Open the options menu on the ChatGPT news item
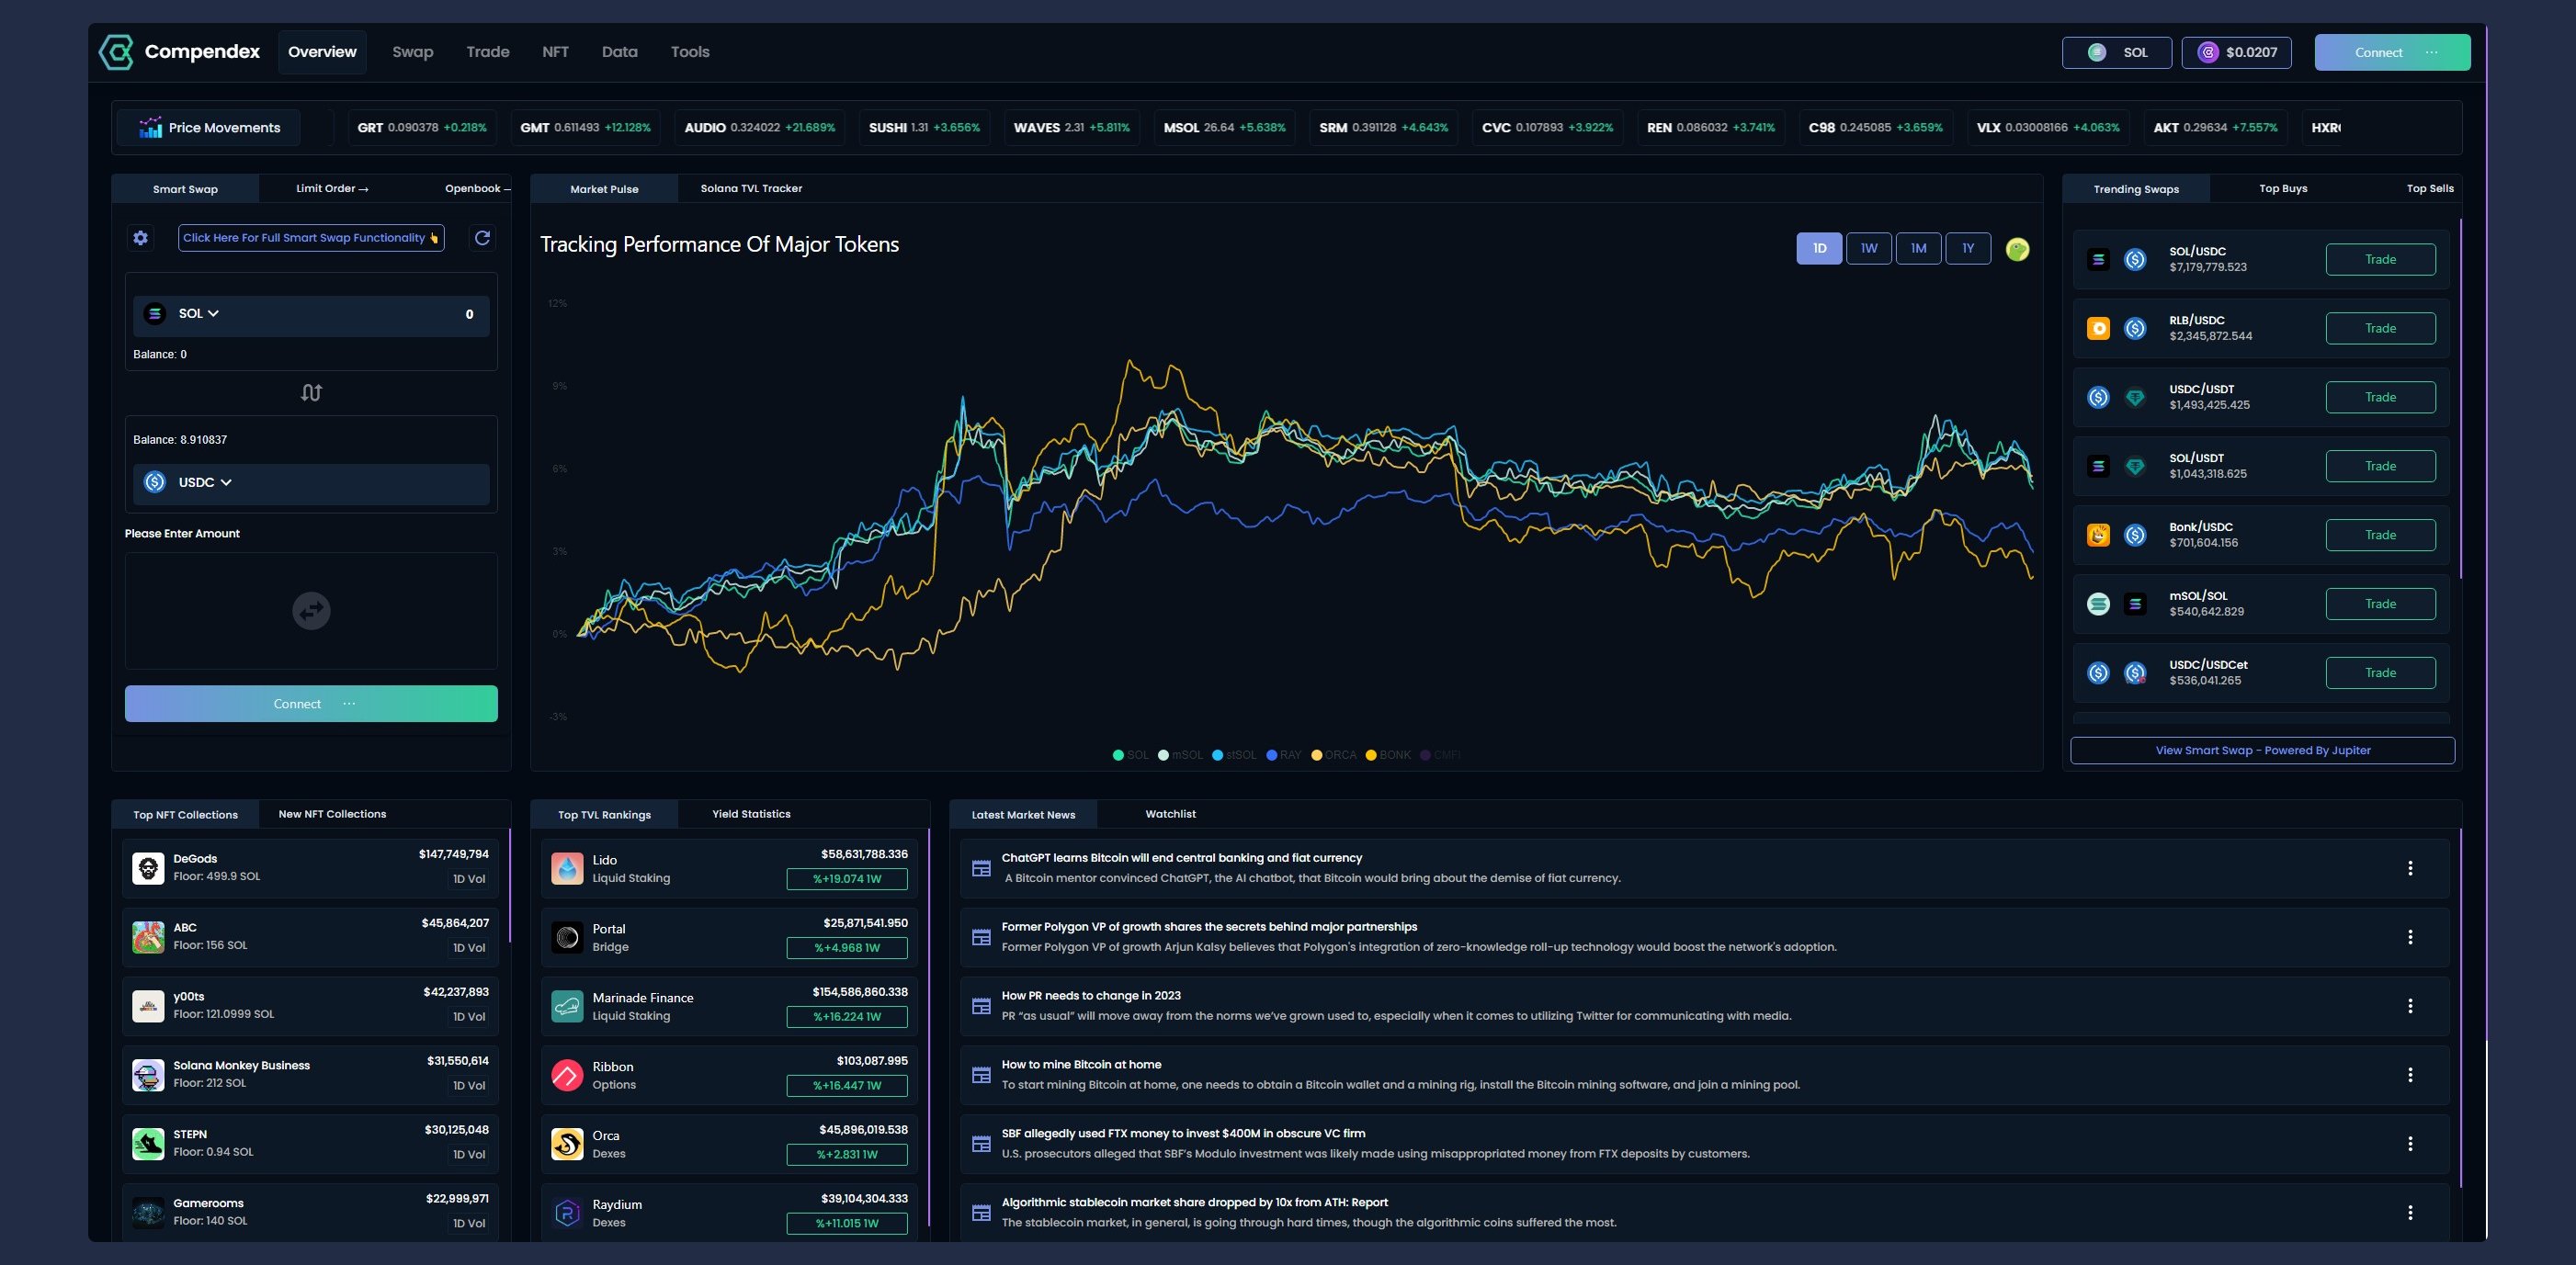Image resolution: width=2576 pixels, height=1265 pixels. [2411, 868]
